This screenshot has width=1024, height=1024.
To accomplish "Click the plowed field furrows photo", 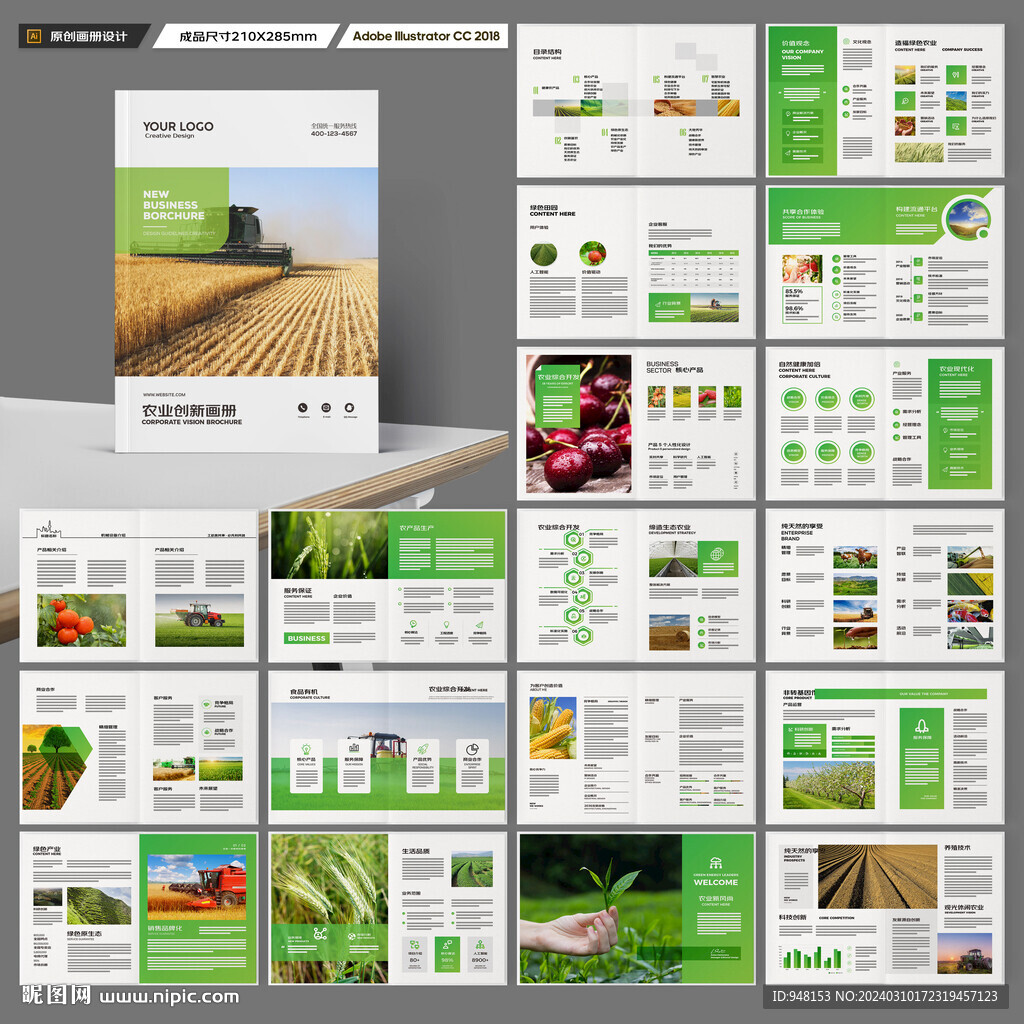I will click(x=877, y=876).
